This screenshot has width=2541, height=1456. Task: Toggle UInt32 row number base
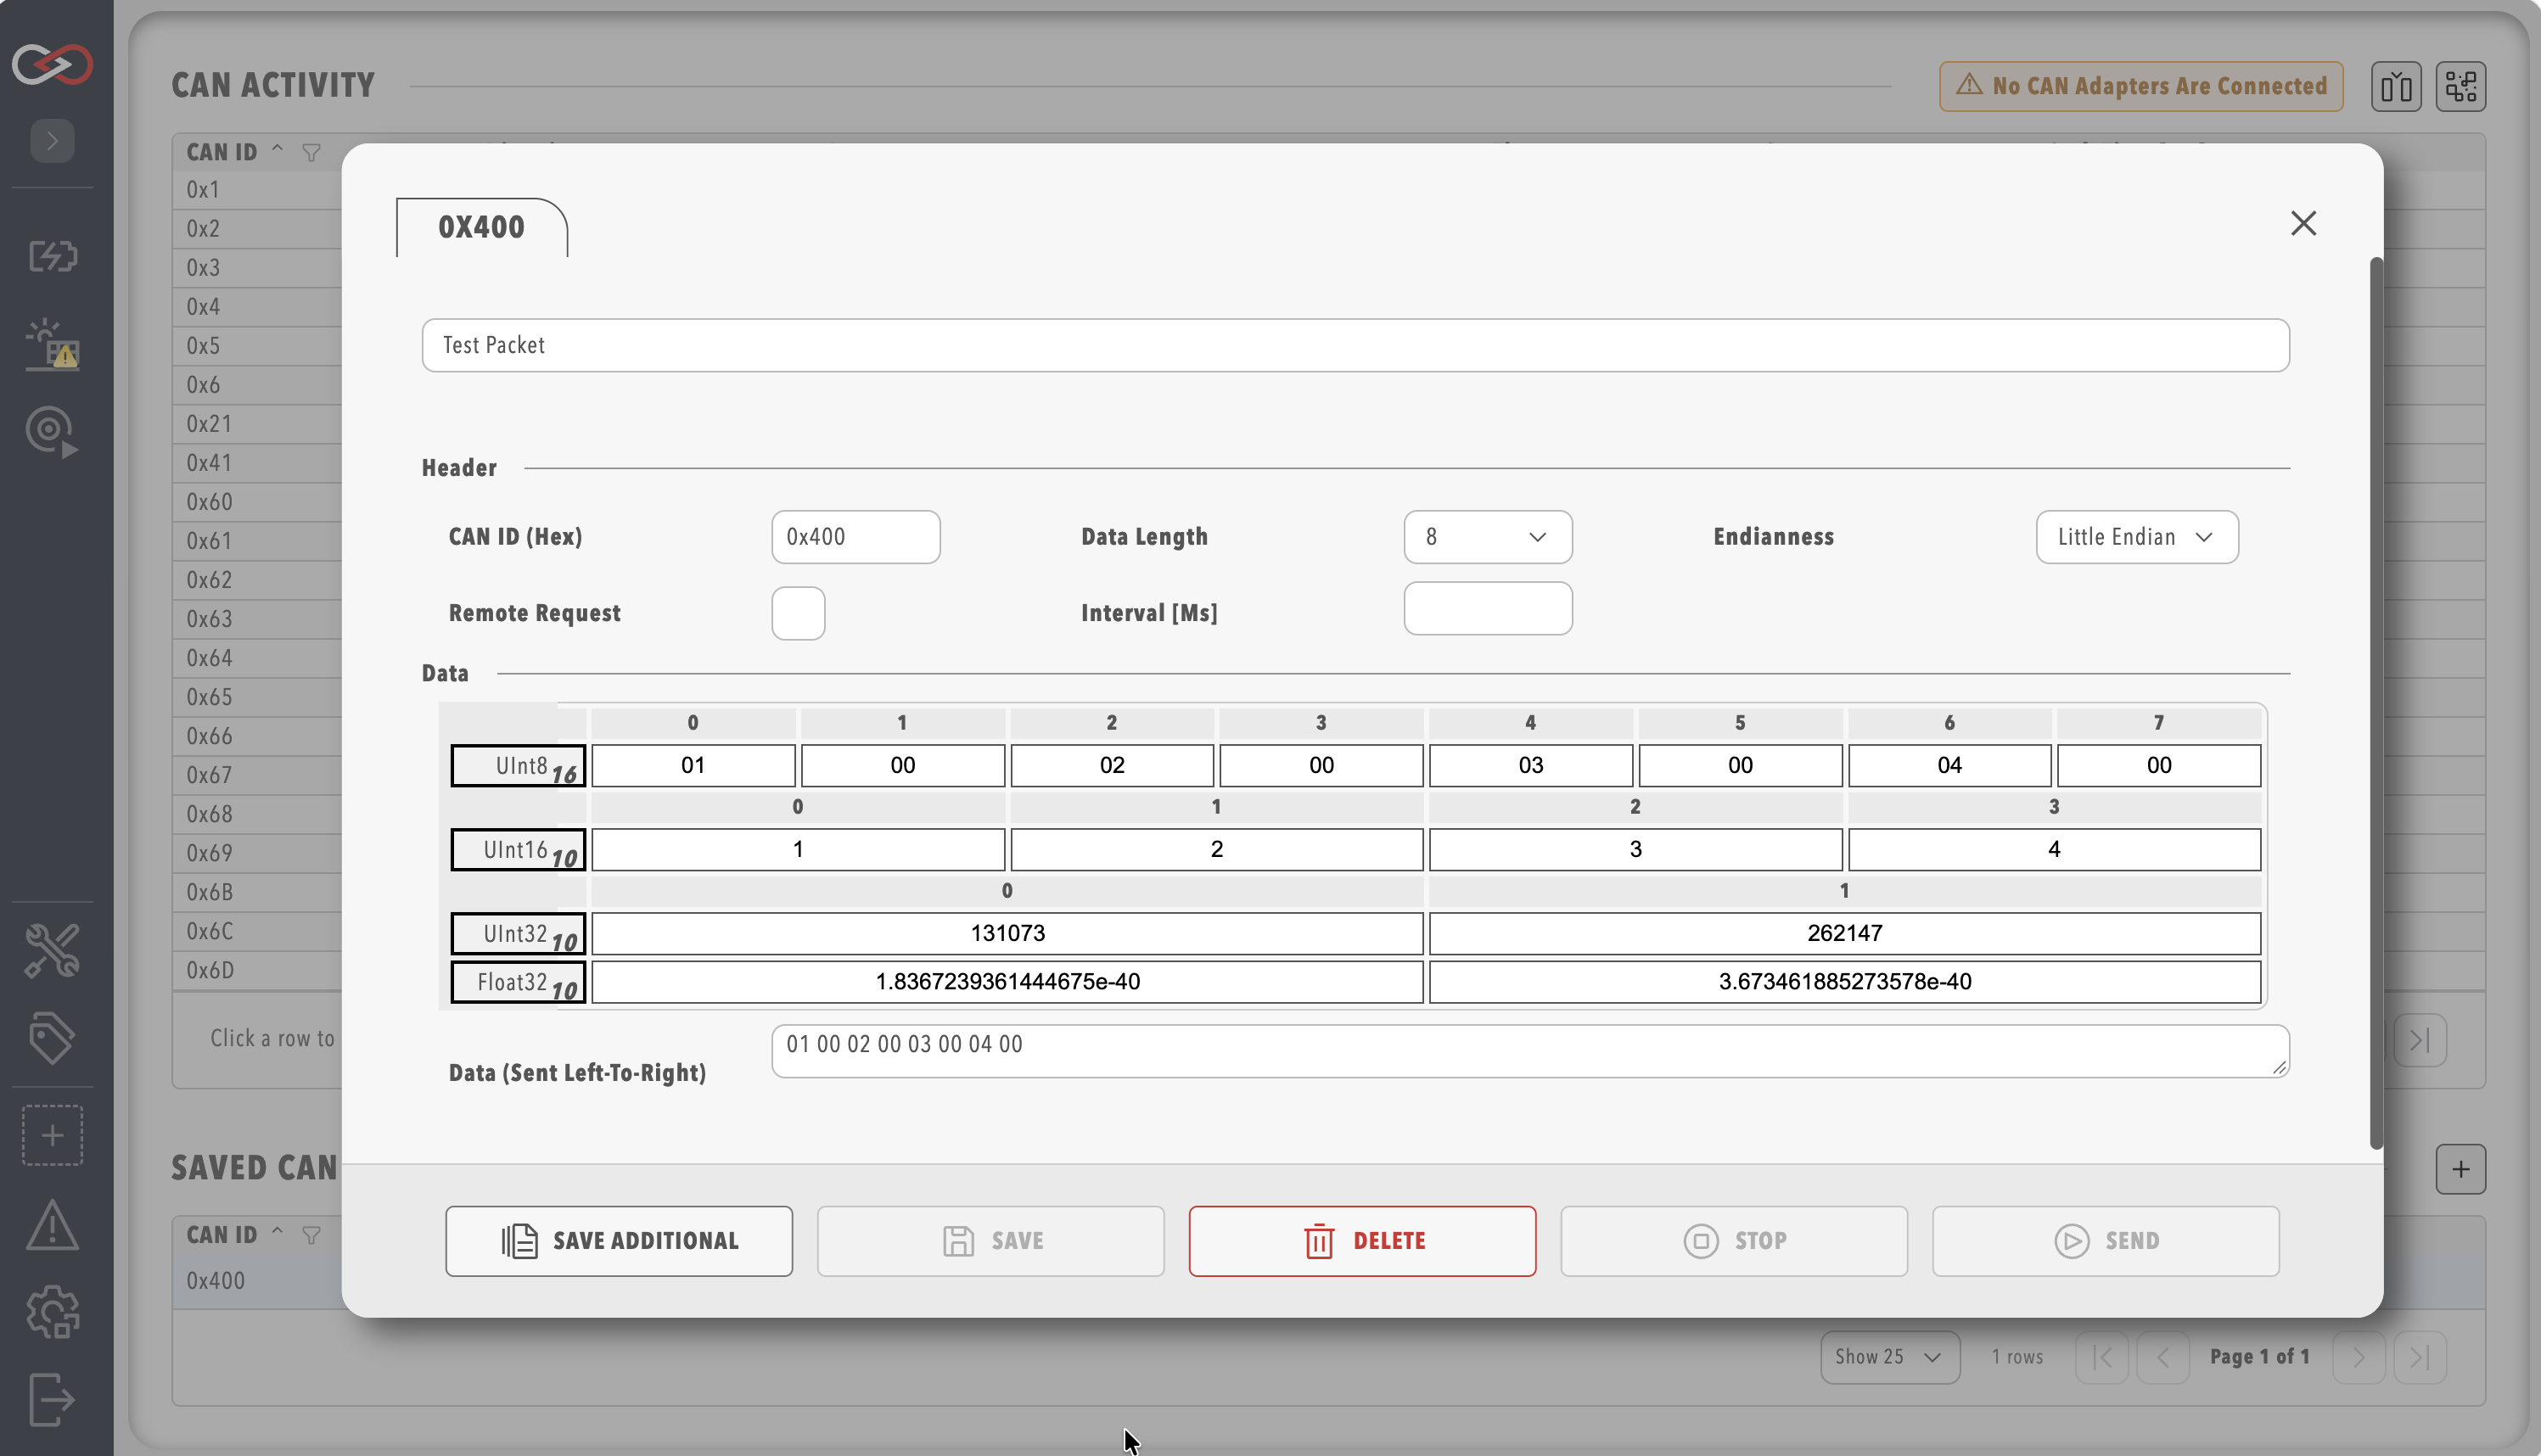[x=518, y=934]
